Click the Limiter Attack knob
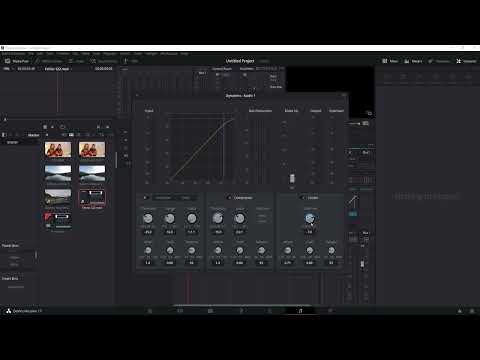 (288, 250)
